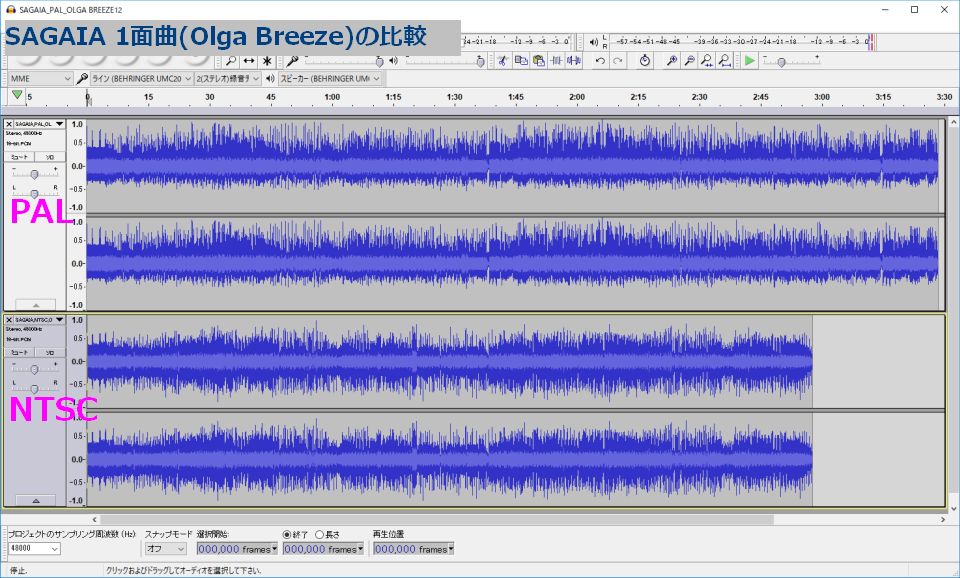Click the Fit Project zoom icon
This screenshot has height=578, width=960.
pos(724,61)
